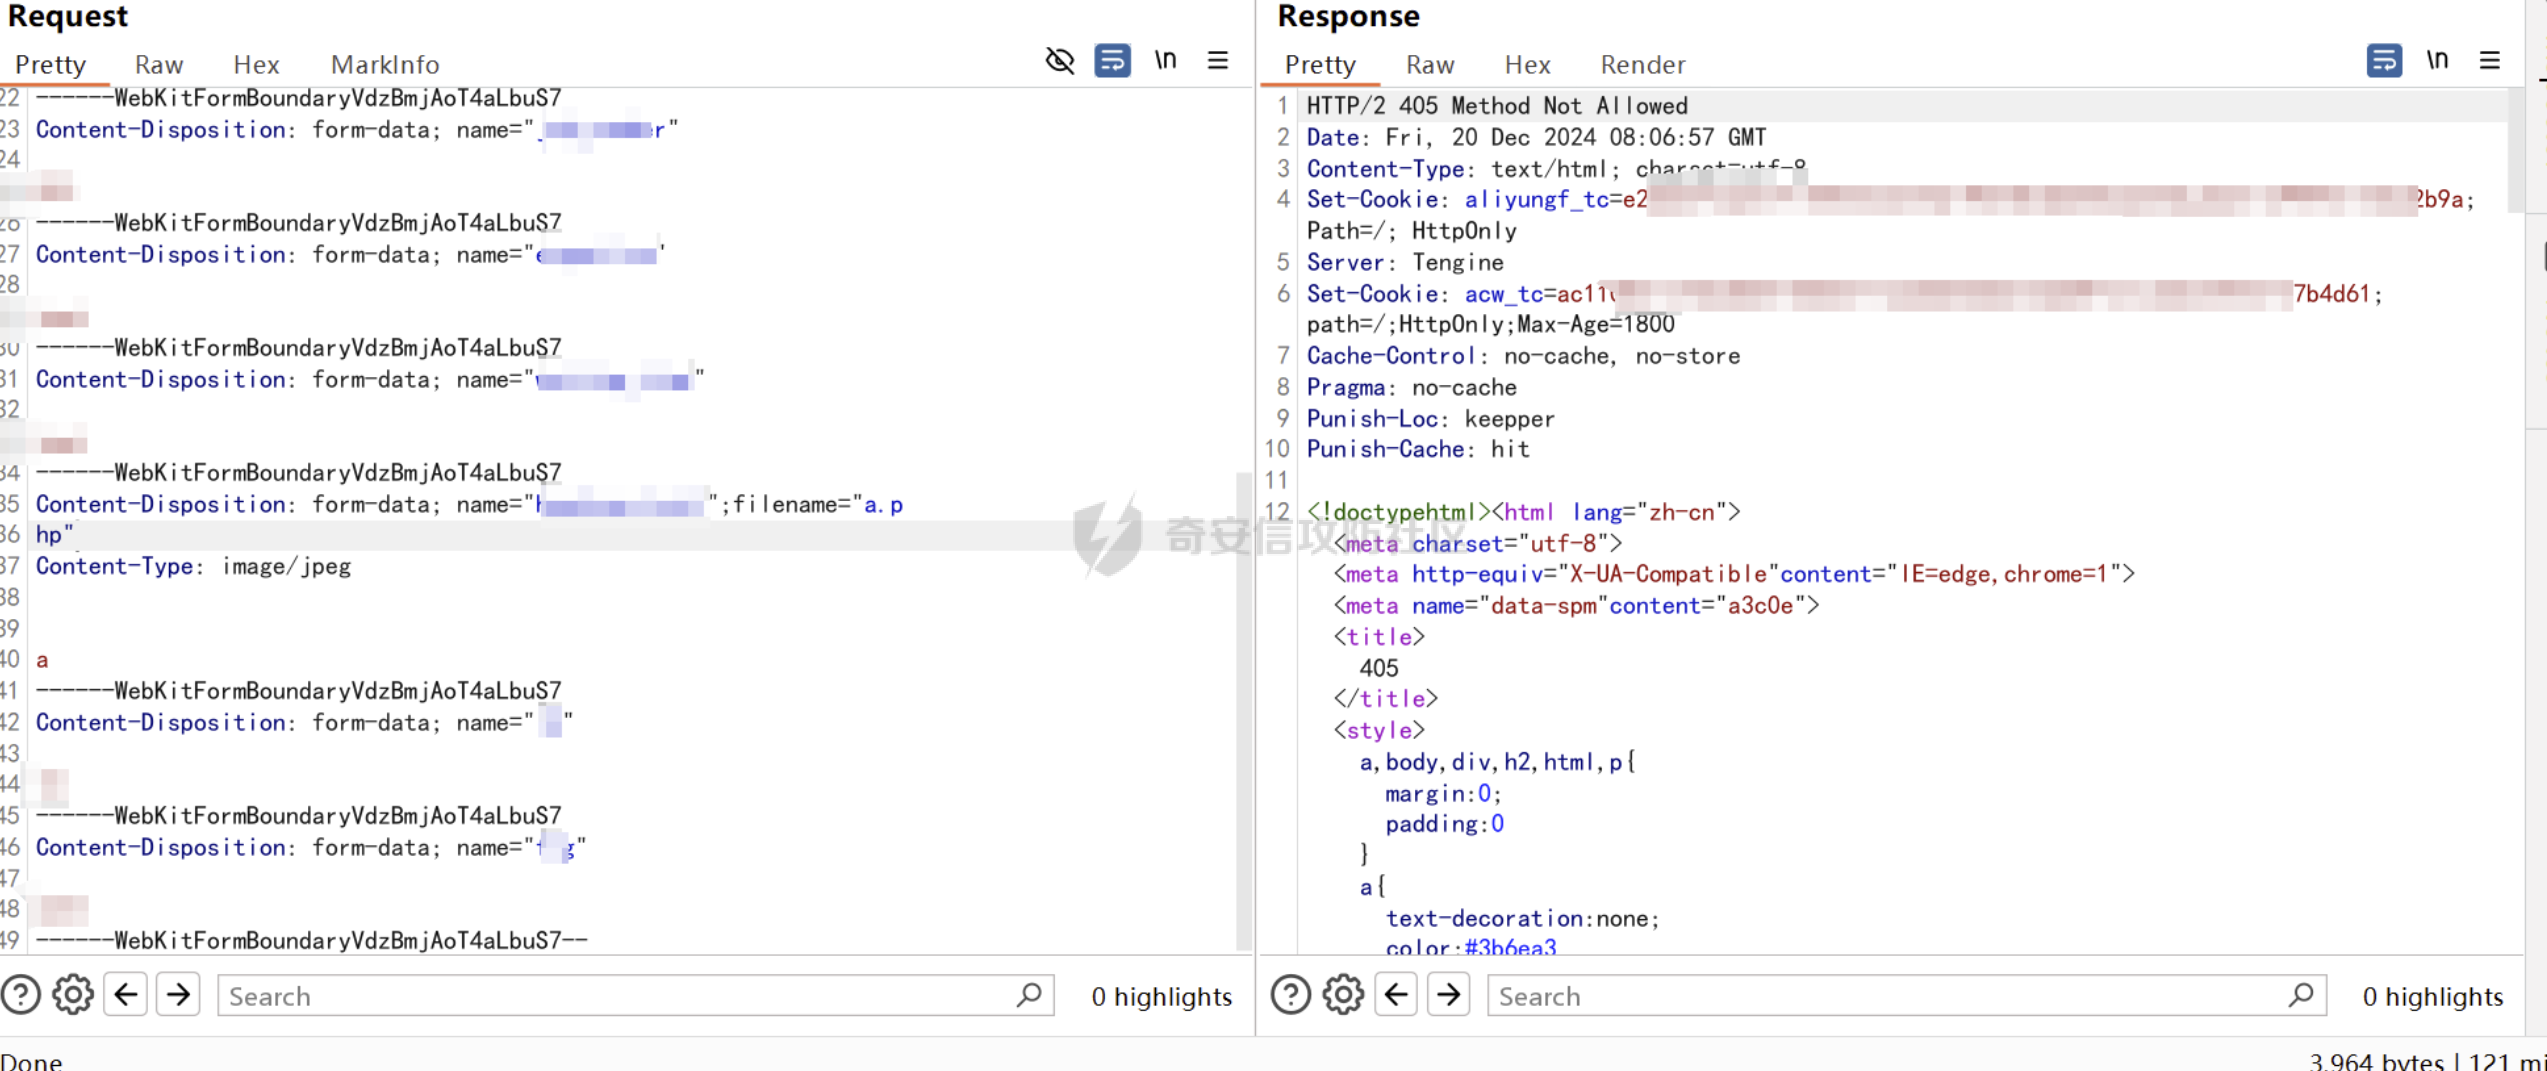Toggle word wrap icon in Response panel
Screen dimensions: 2547x1071
pos(2384,61)
